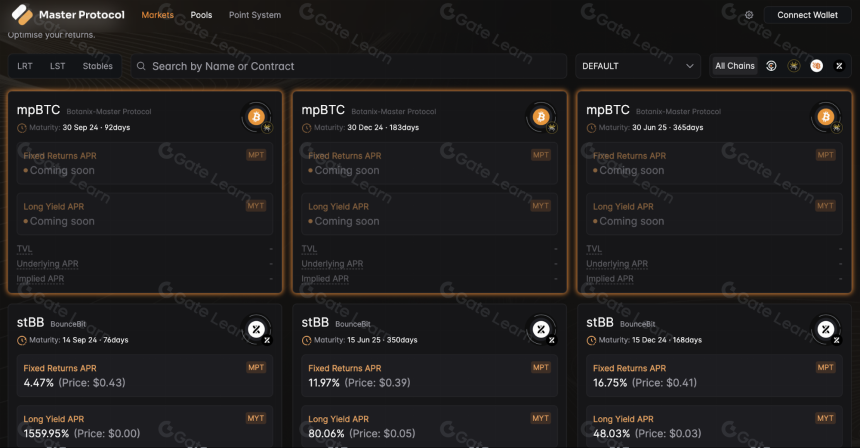
Task: Click maturity clock icon on mpBTC 92days card
Action: (x=22, y=128)
